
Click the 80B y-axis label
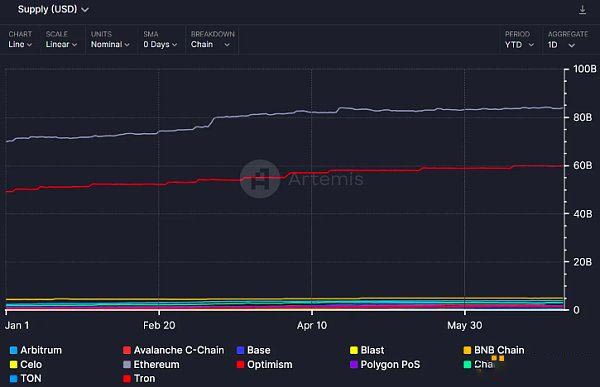[x=582, y=117]
